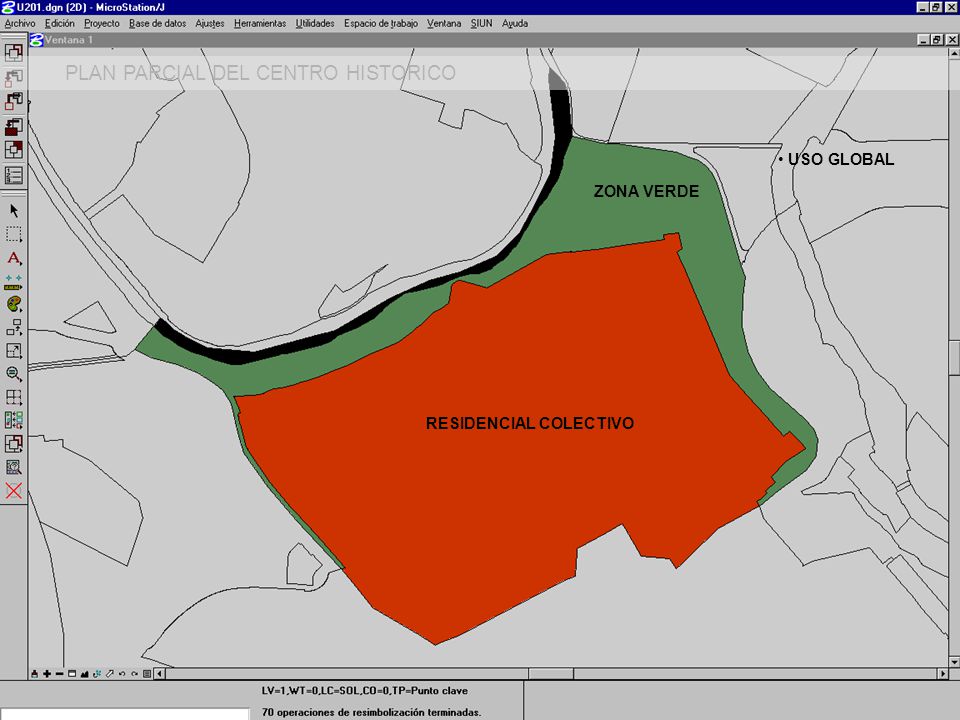Screen dimensions: 960x720
Task: Click the Update View icon in view controls
Action: (34, 673)
